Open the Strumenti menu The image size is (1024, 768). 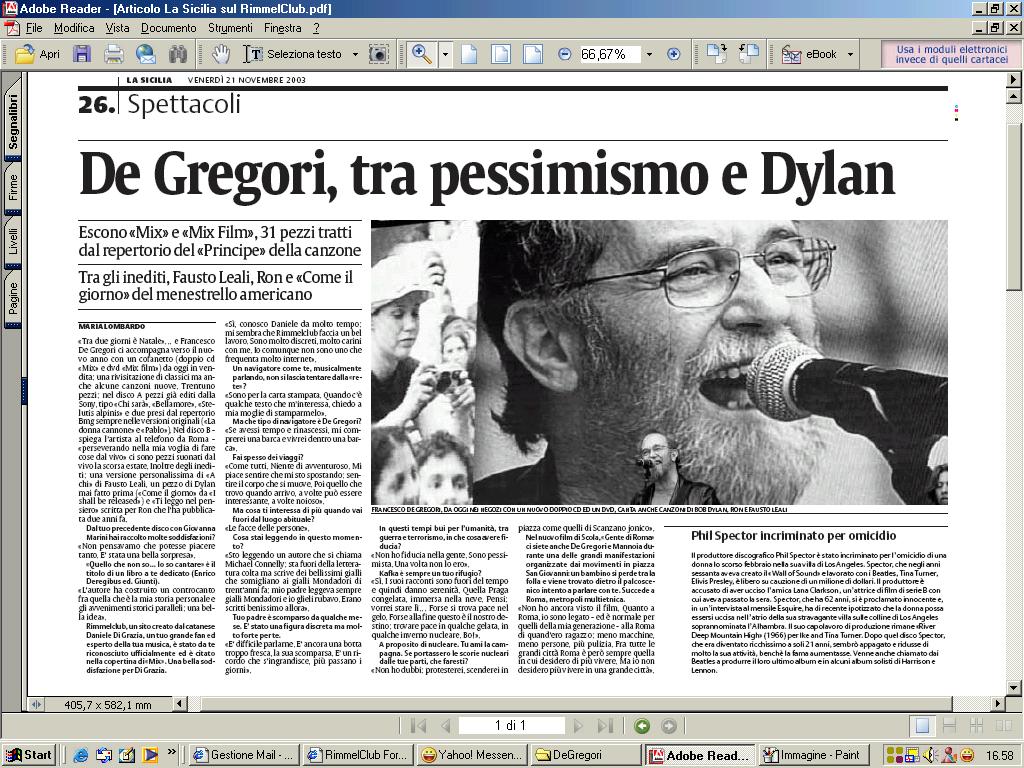click(x=230, y=28)
